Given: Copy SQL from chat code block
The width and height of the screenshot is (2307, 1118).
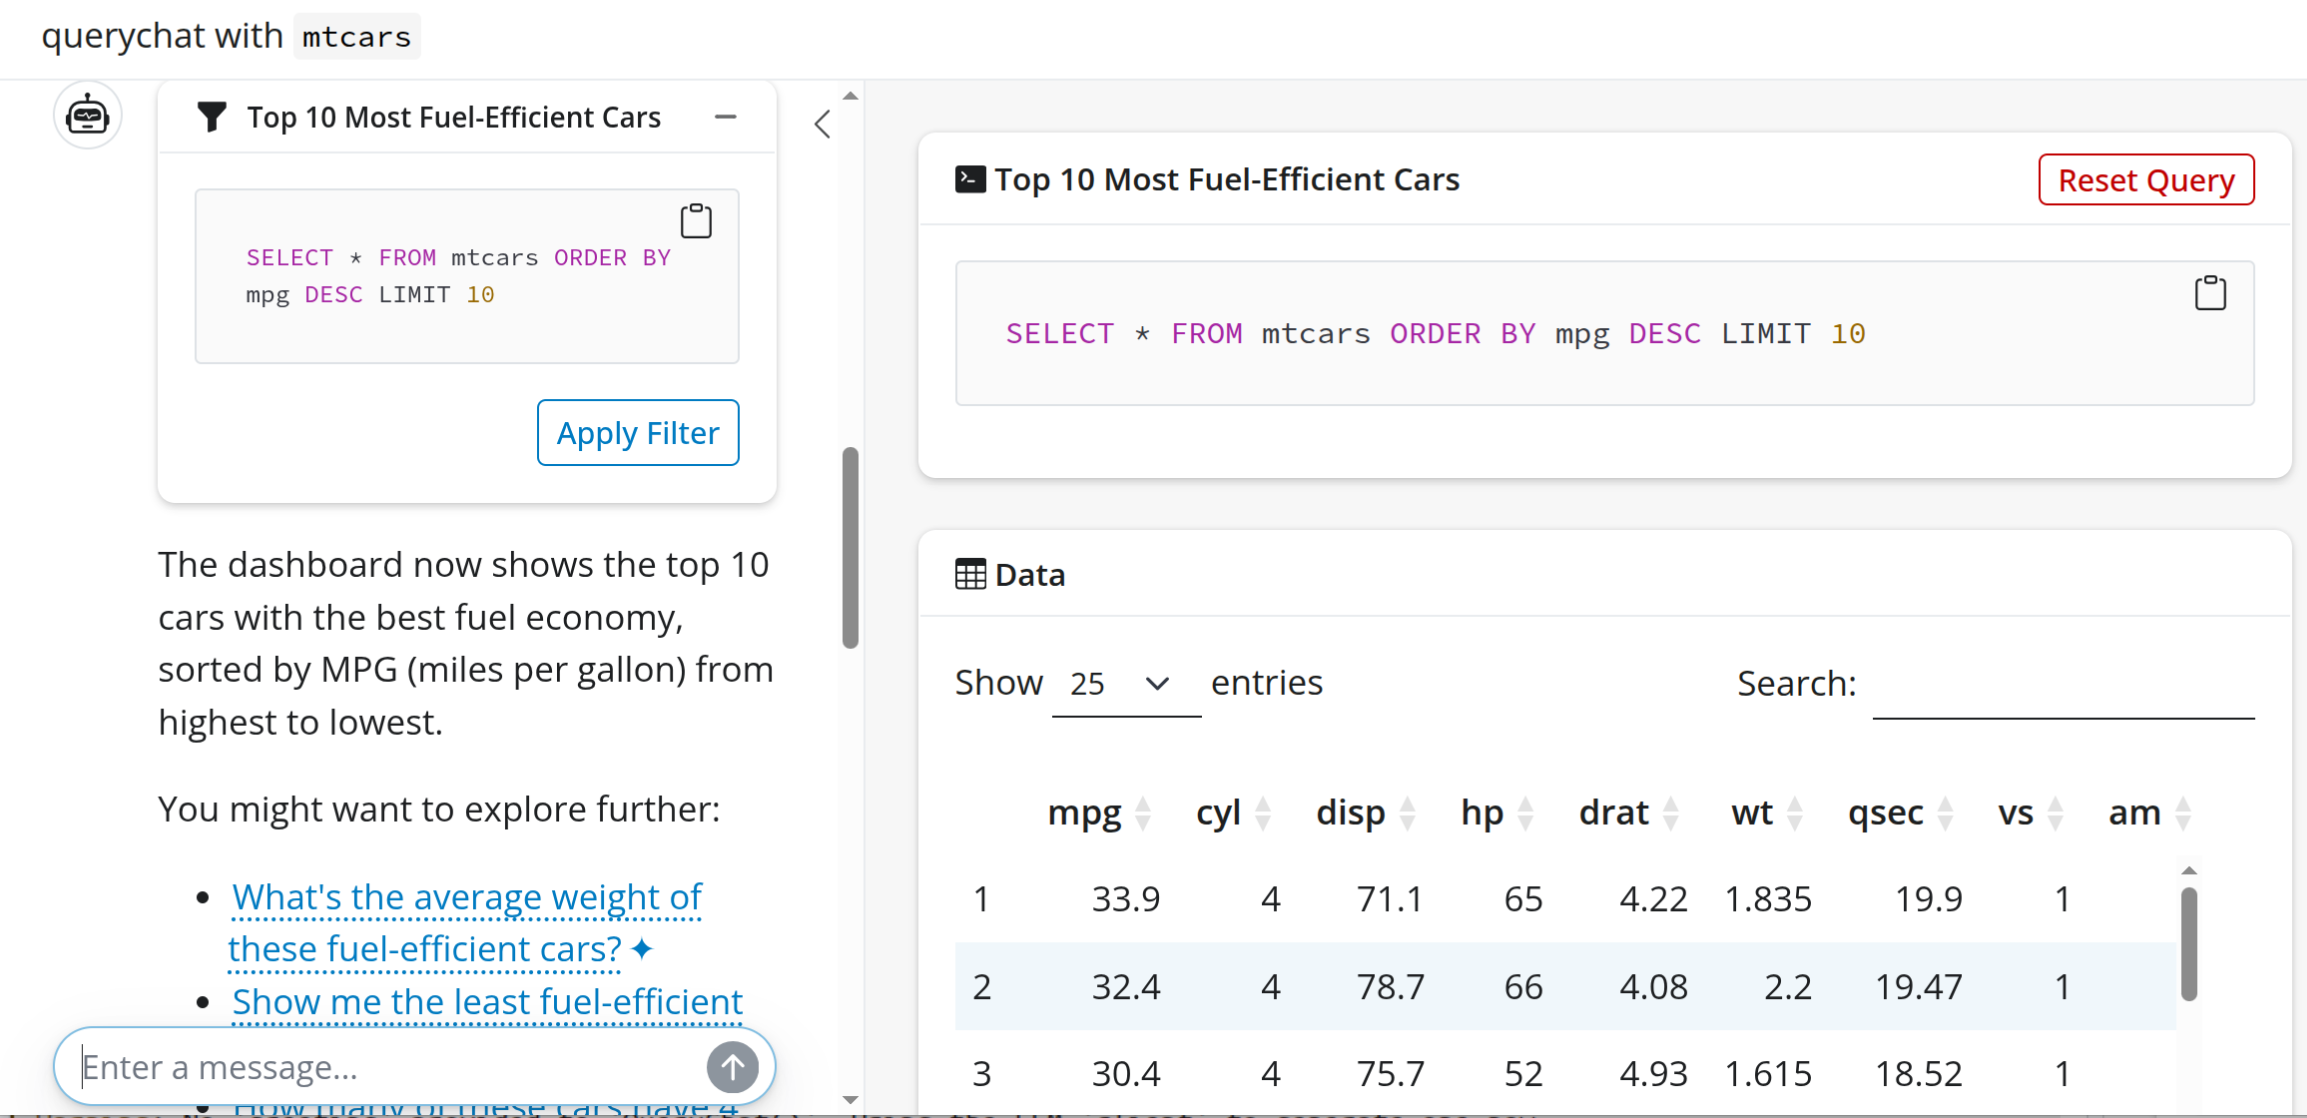Looking at the screenshot, I should coord(696,221).
